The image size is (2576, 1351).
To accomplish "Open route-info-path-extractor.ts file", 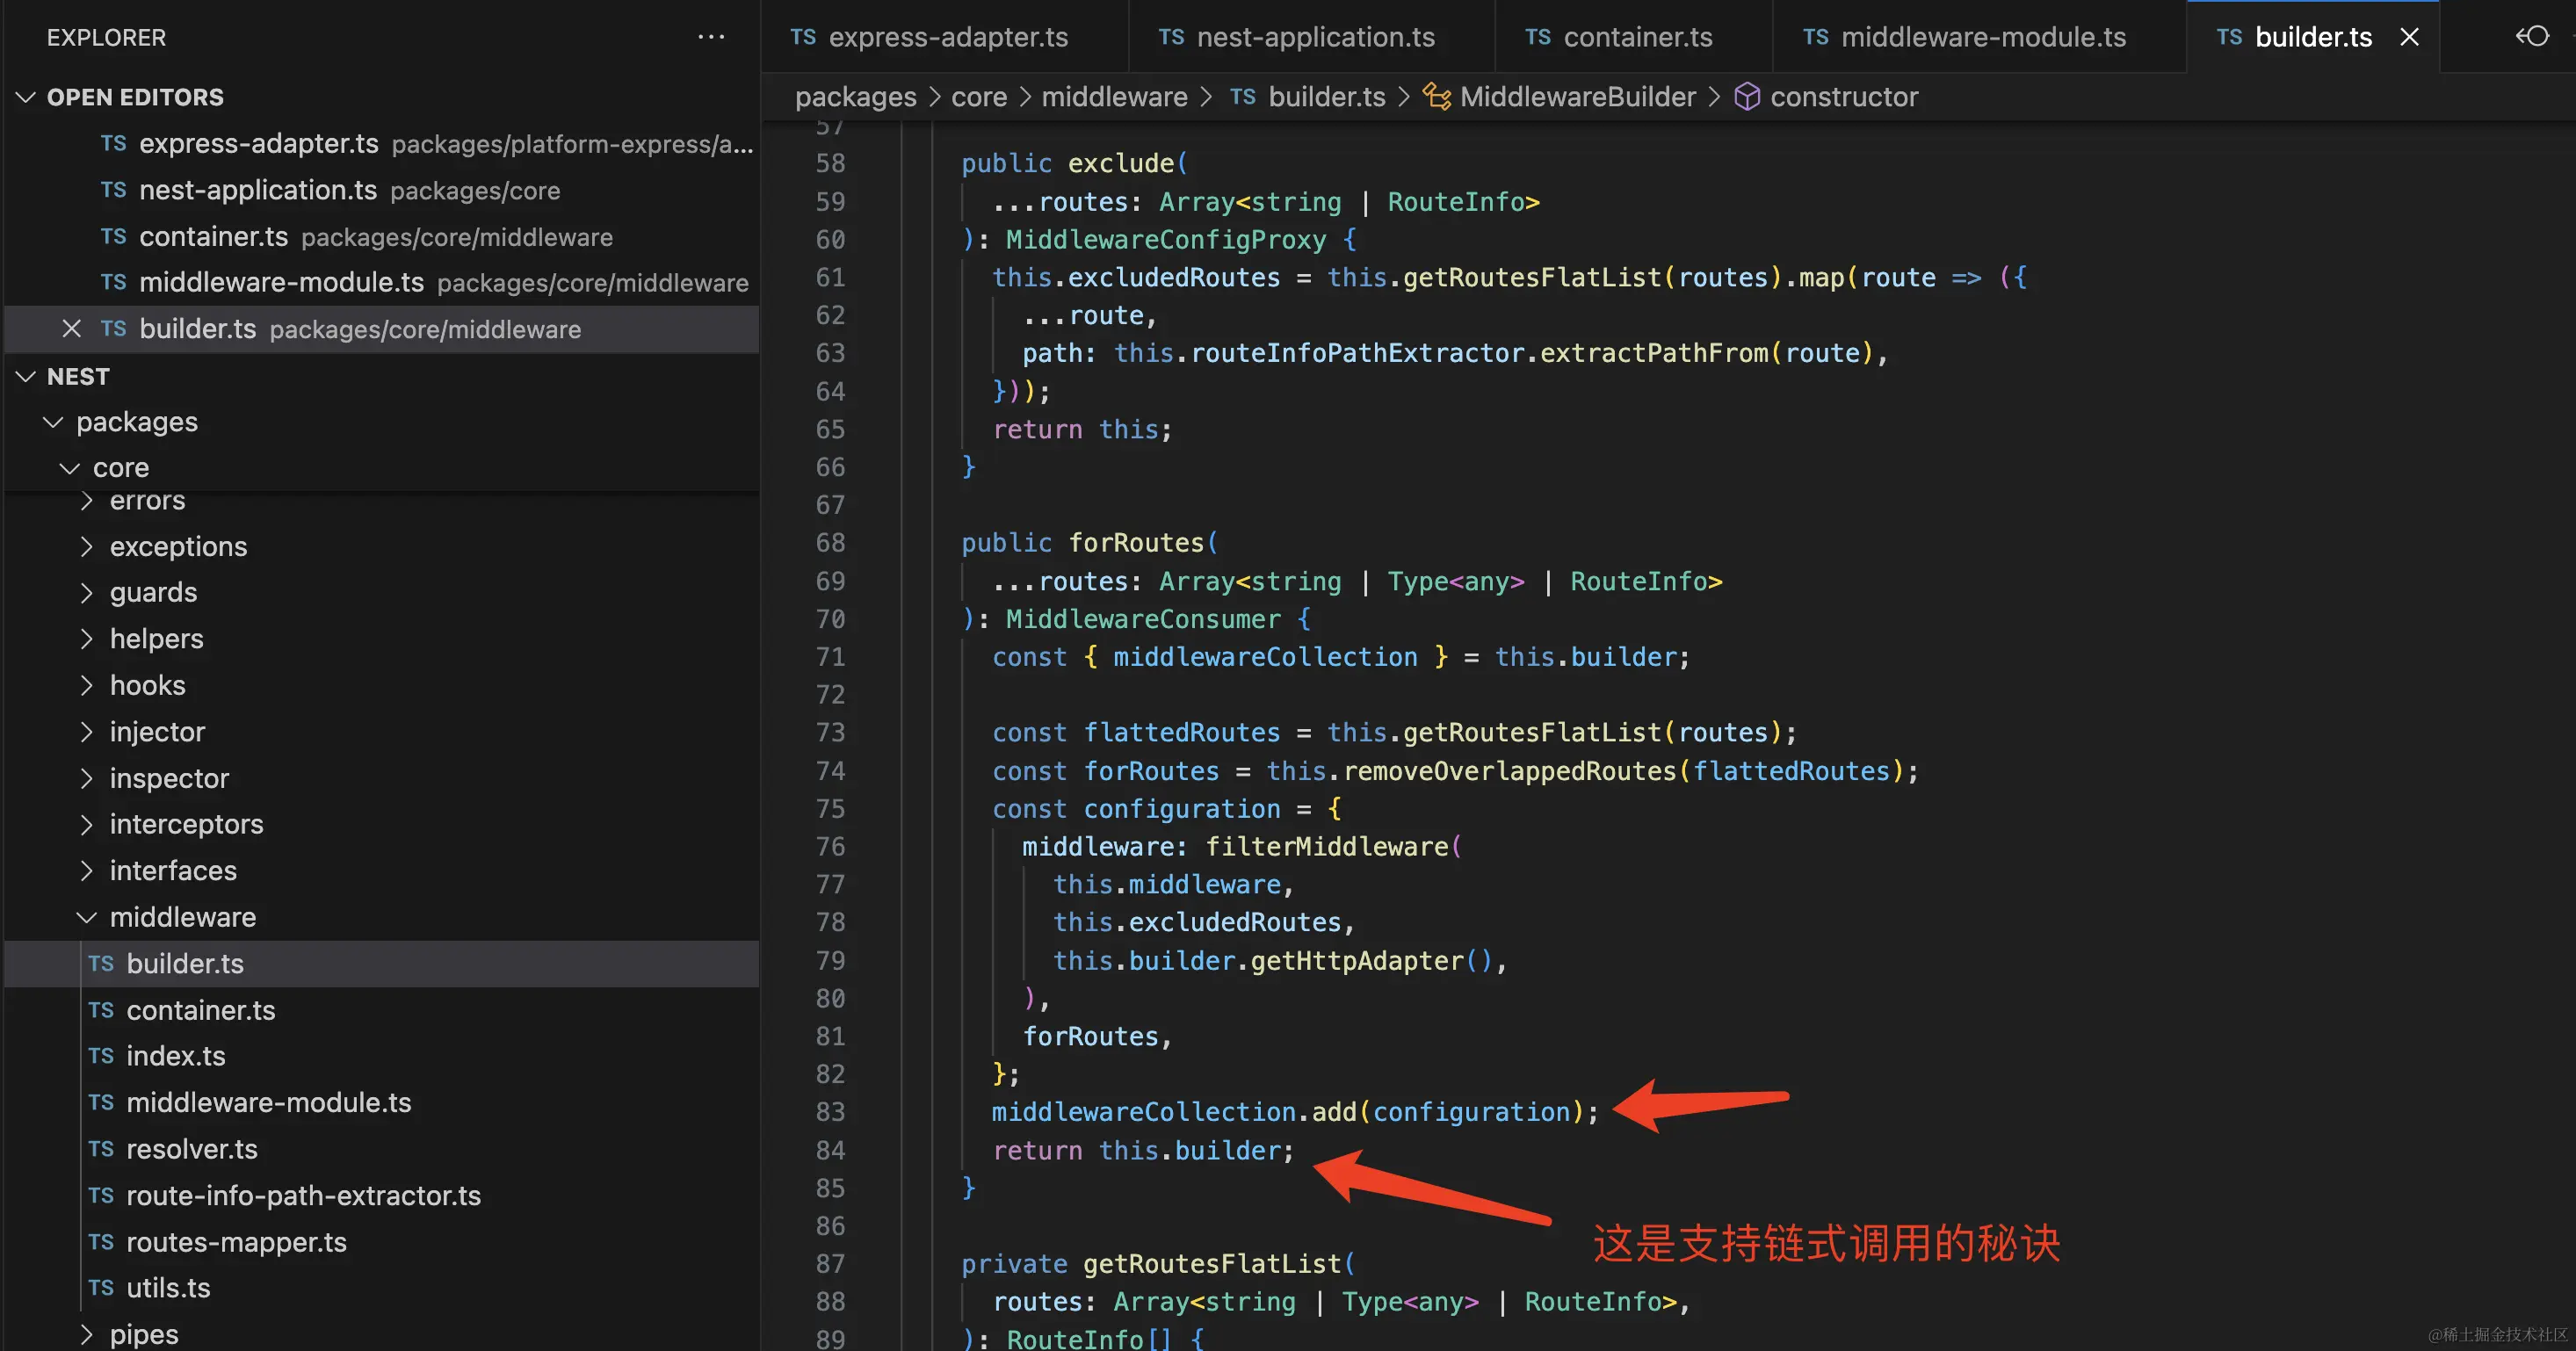I will coord(382,1195).
